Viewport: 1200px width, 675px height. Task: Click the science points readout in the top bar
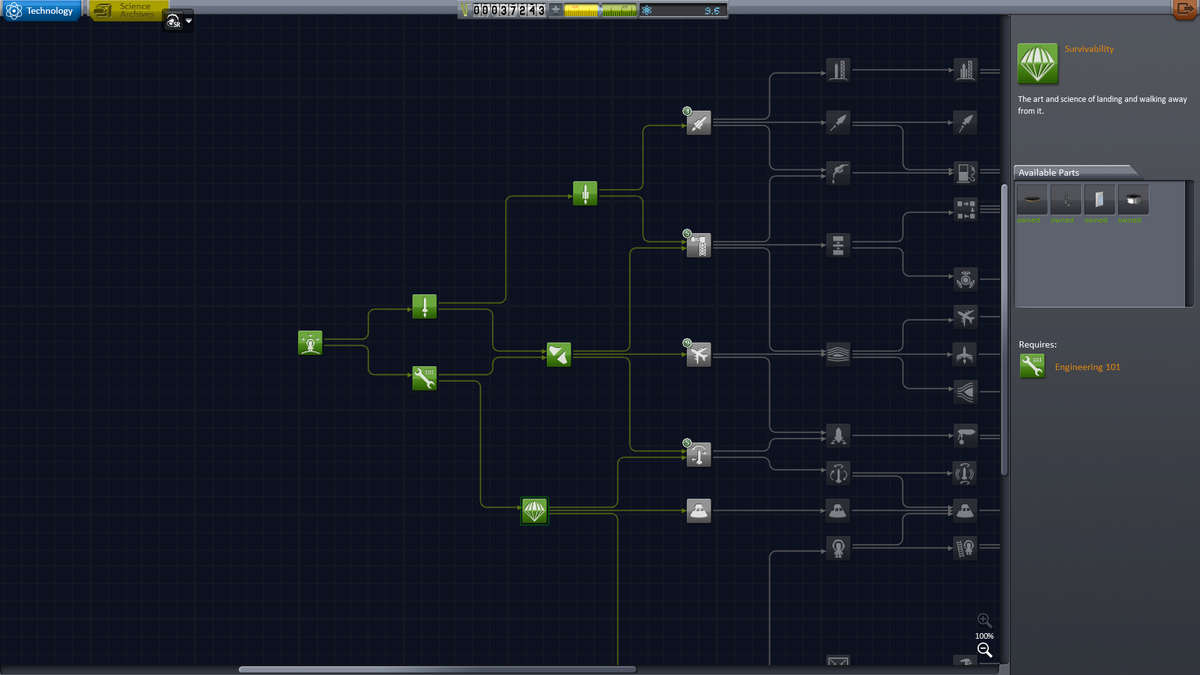pyautogui.click(x=682, y=10)
